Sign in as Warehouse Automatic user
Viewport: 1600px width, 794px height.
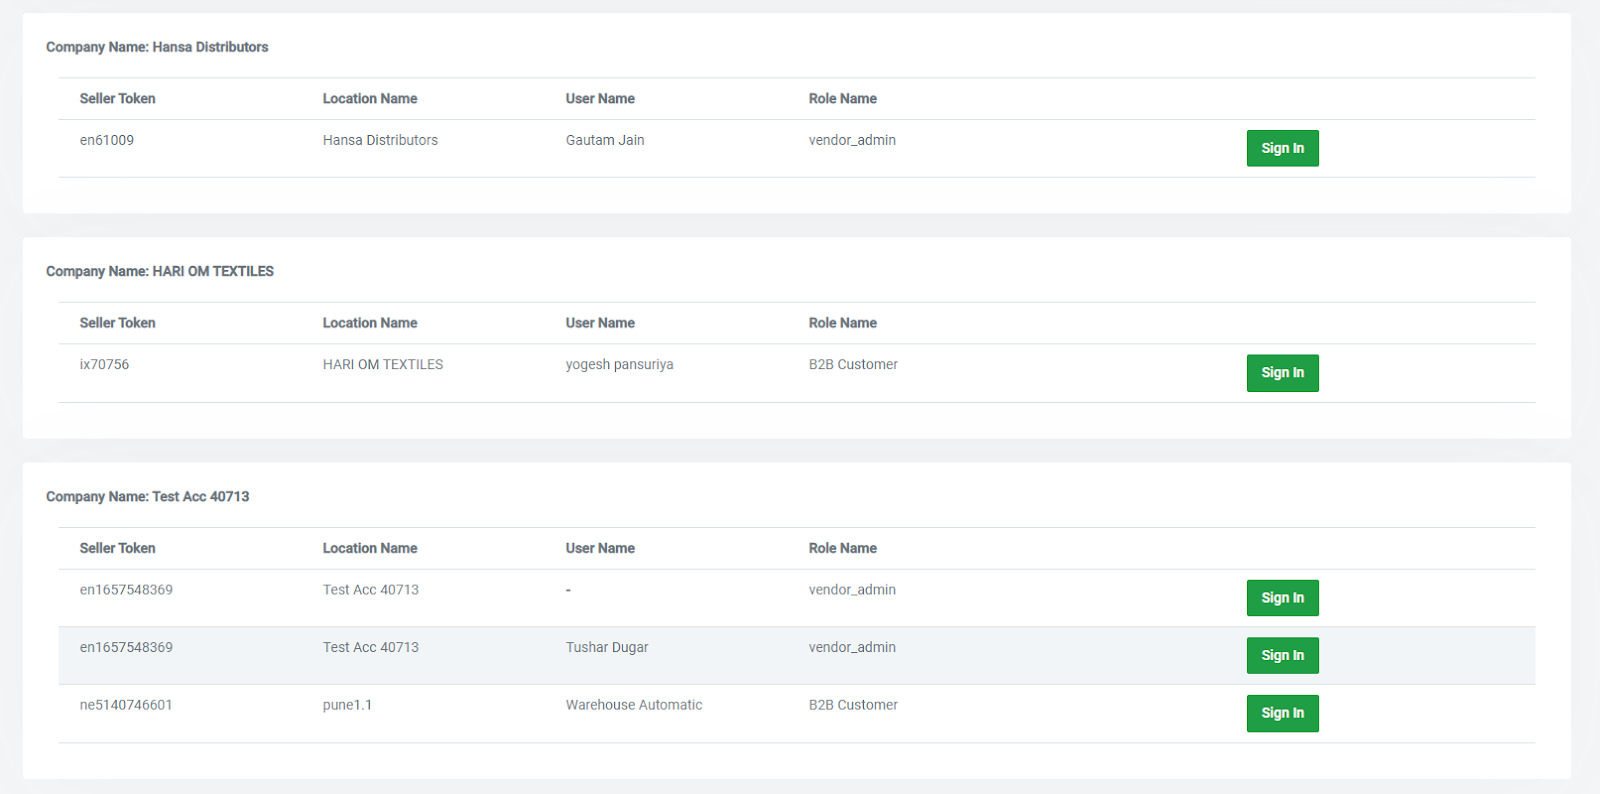coord(1282,713)
